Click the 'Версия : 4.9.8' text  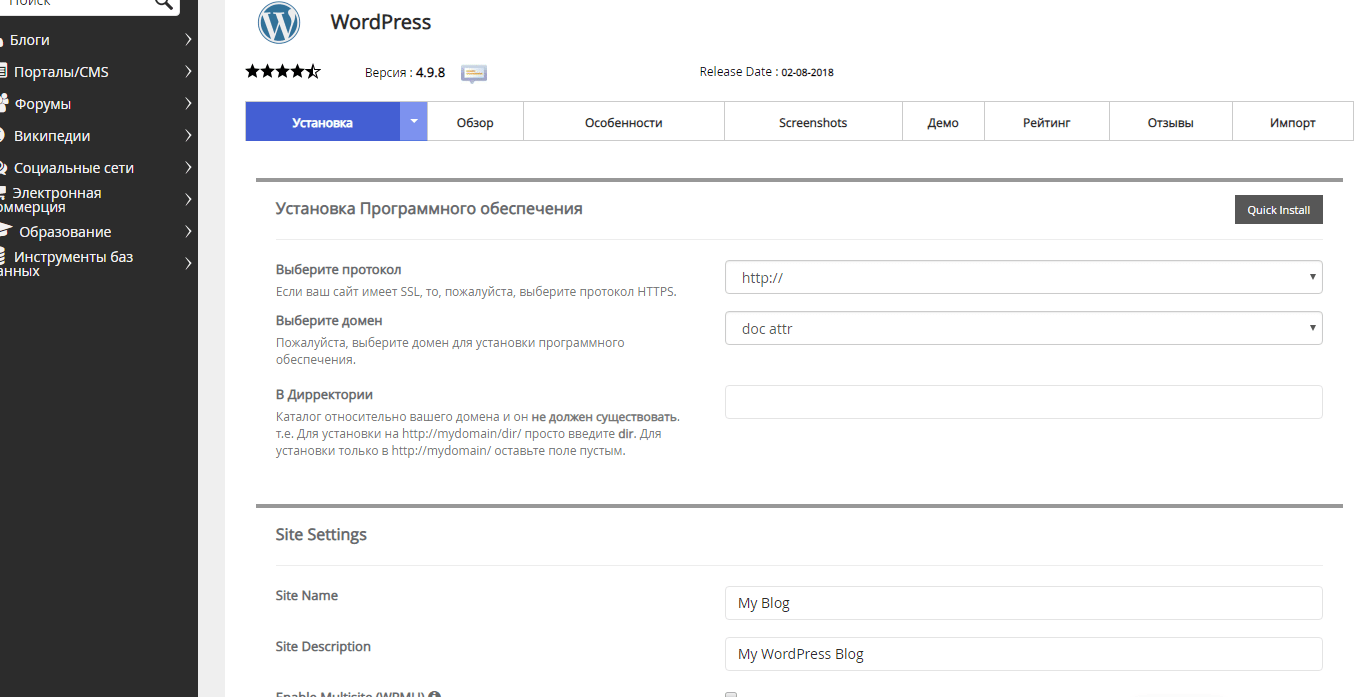(x=405, y=73)
